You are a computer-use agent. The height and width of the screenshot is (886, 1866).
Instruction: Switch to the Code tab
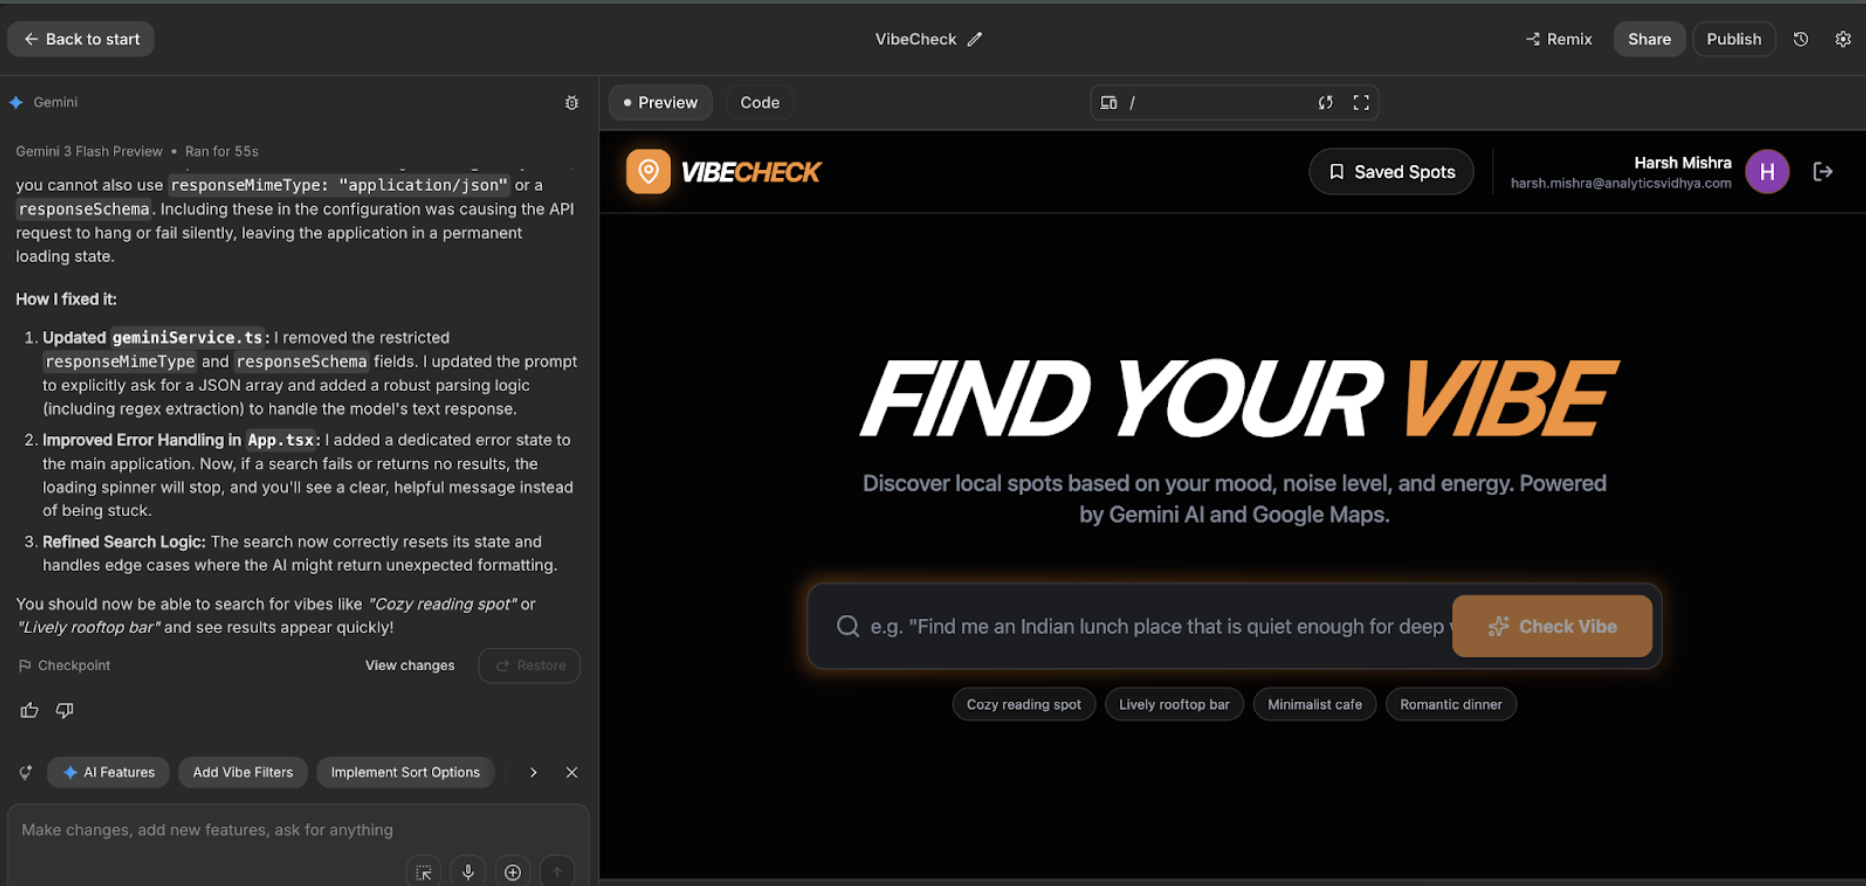759,103
